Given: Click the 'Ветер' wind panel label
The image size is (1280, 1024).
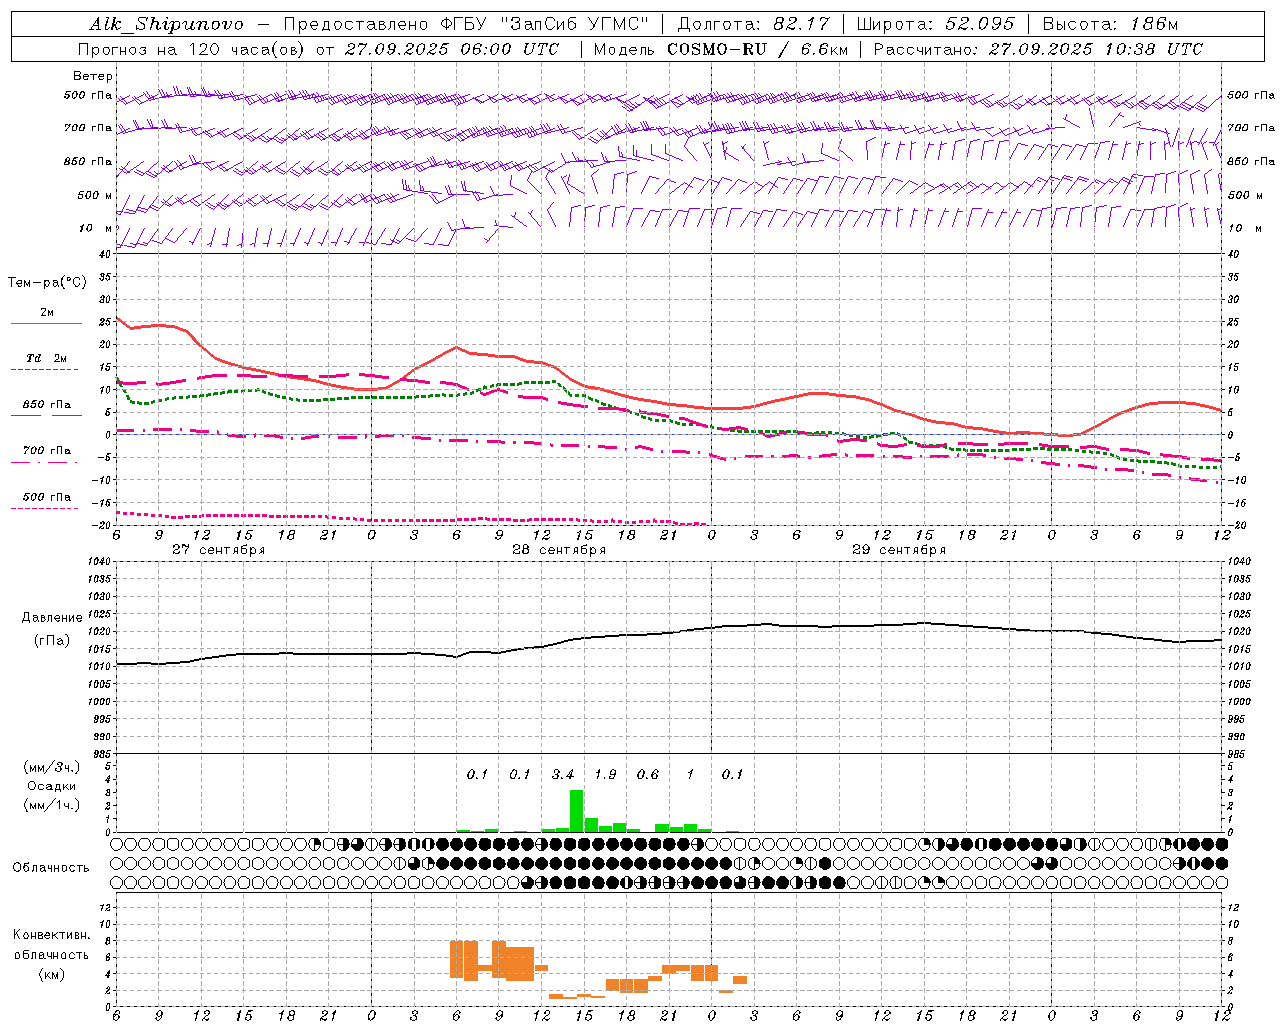Looking at the screenshot, I should (x=93, y=76).
